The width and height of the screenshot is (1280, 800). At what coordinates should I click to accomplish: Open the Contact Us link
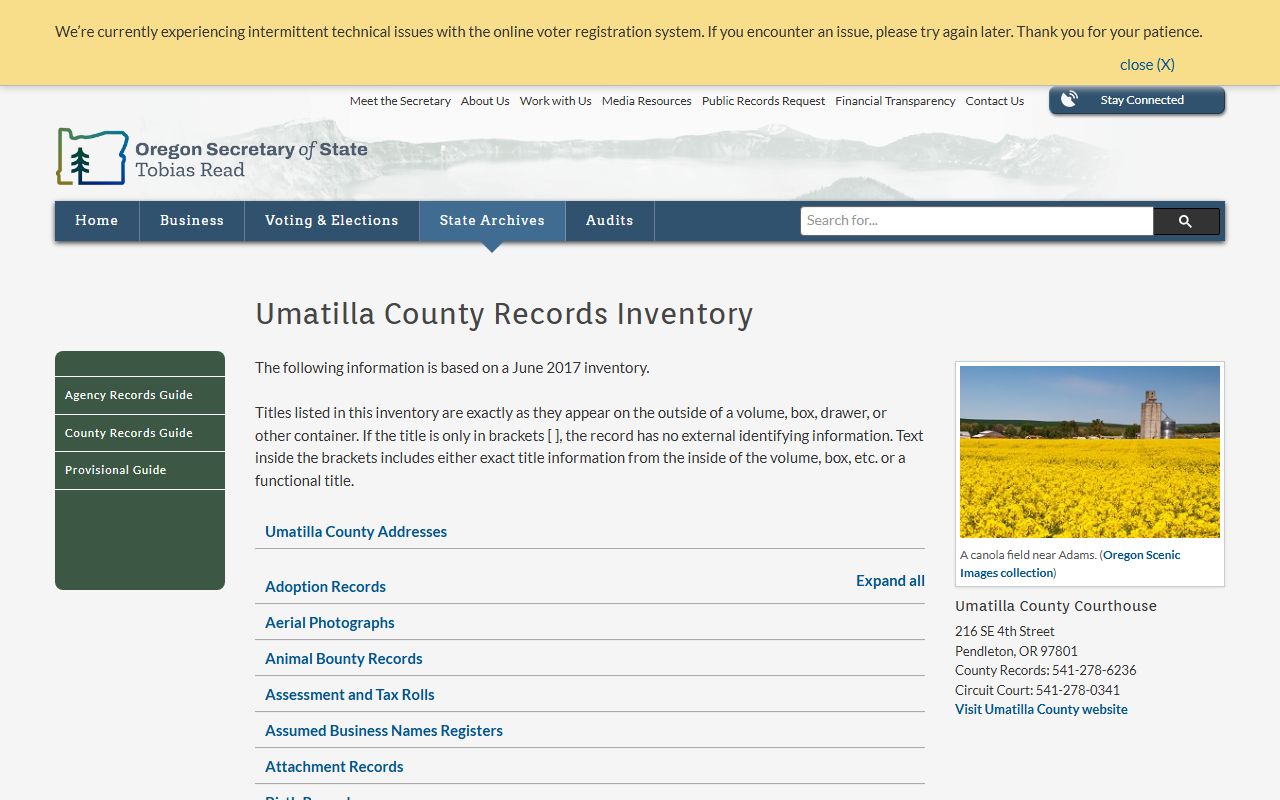(x=995, y=101)
